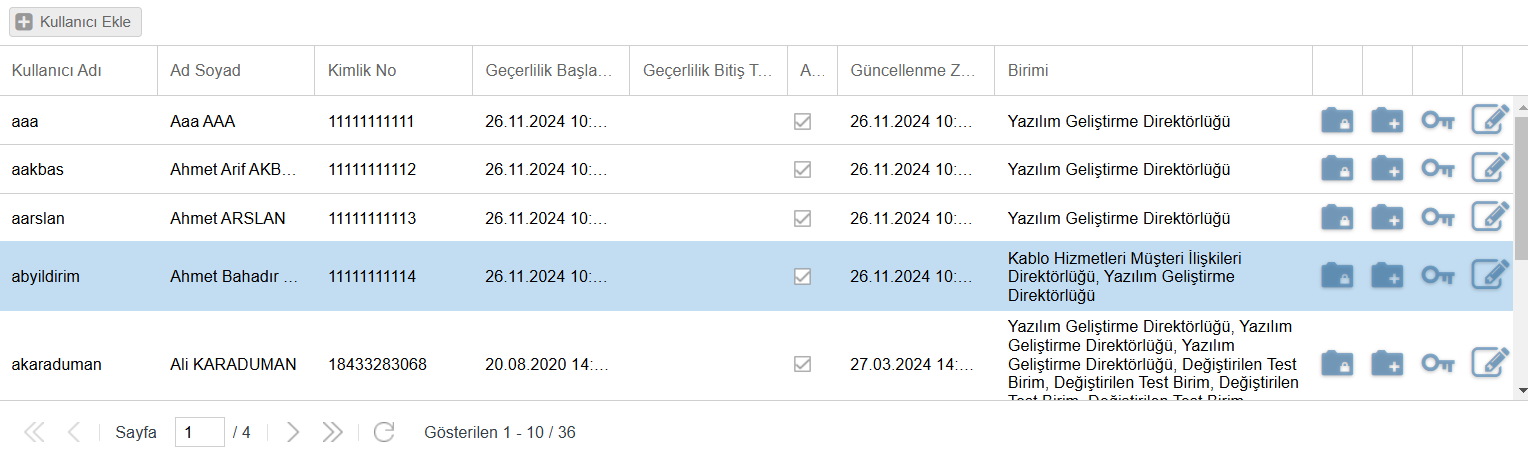Sort by Birimi column header
1528x462 pixels.
click(x=1028, y=70)
